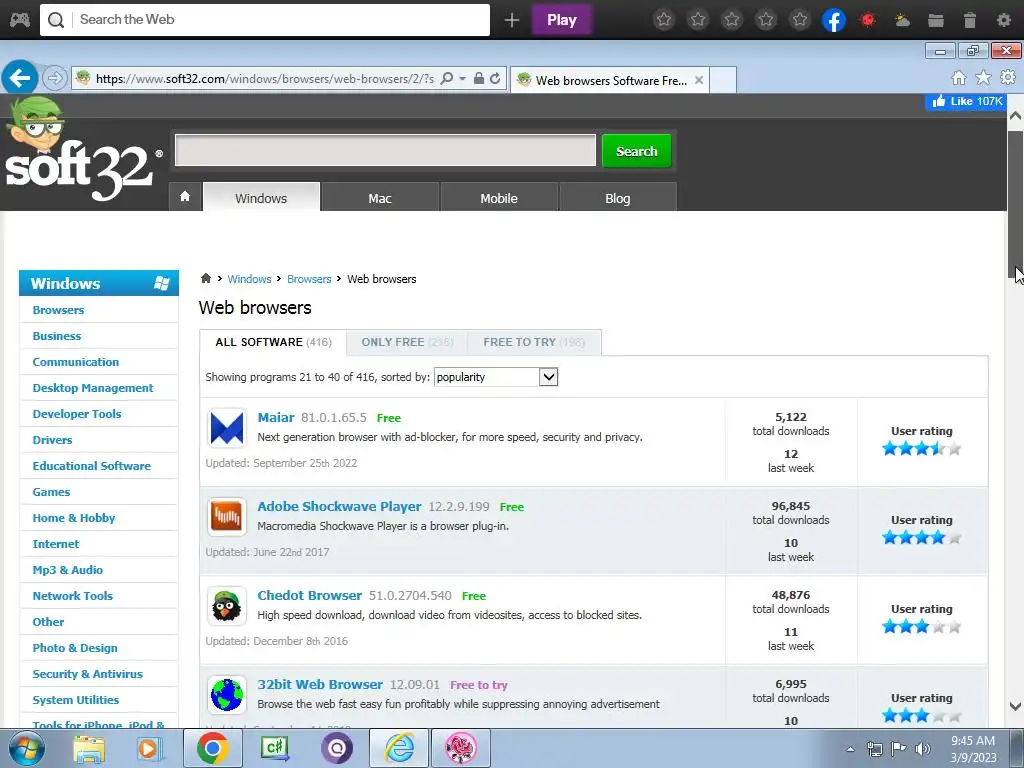Click the browser forward arrow button

coord(55,78)
